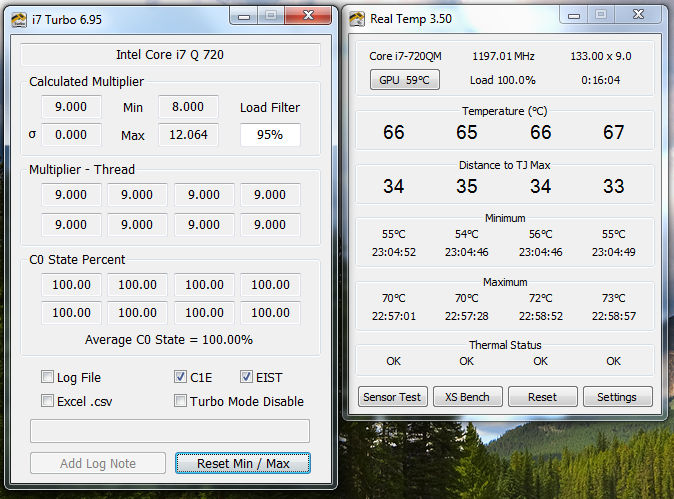Click the minimum temperature 54°C
This screenshot has width=674, height=499.
click(467, 234)
